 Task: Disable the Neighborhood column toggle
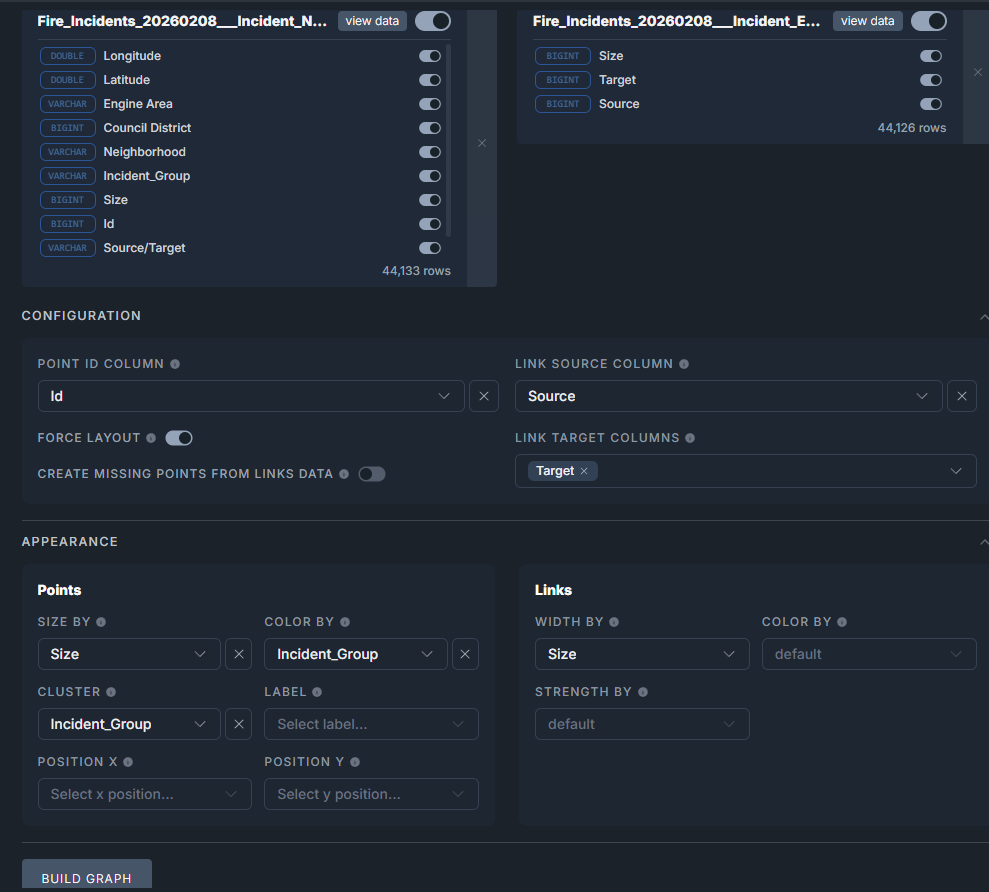(430, 152)
